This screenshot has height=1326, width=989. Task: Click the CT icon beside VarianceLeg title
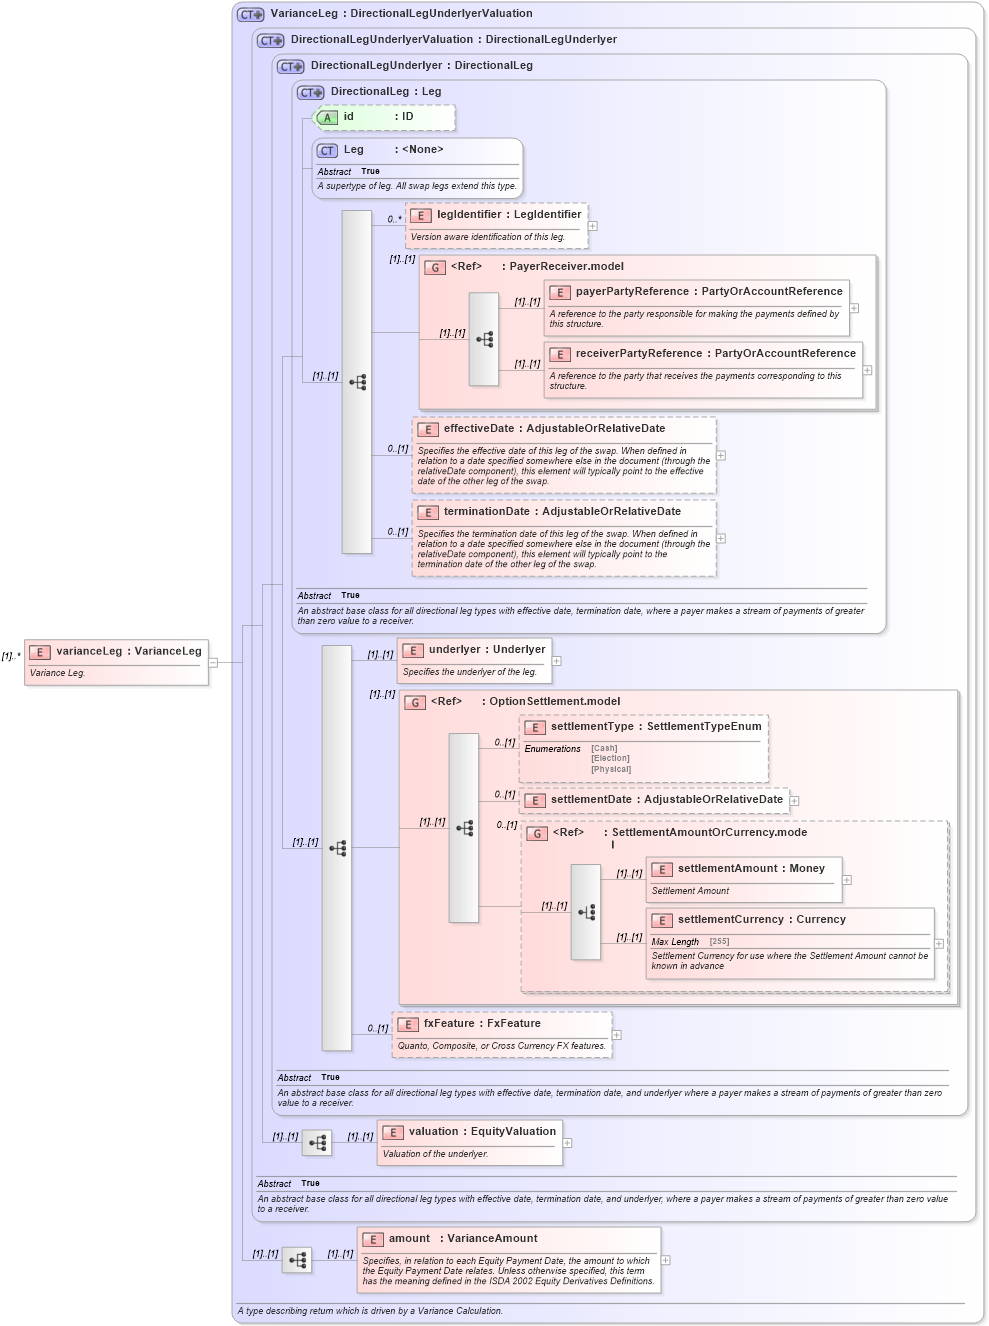[250, 14]
